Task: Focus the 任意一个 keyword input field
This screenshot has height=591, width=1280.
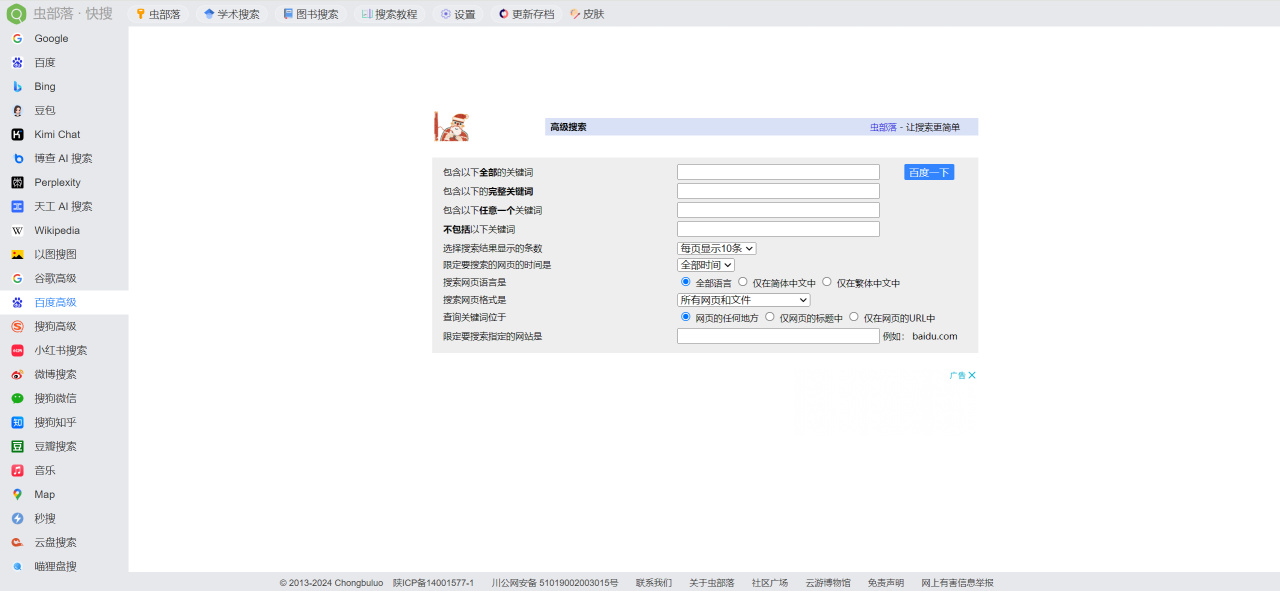Action: 778,210
